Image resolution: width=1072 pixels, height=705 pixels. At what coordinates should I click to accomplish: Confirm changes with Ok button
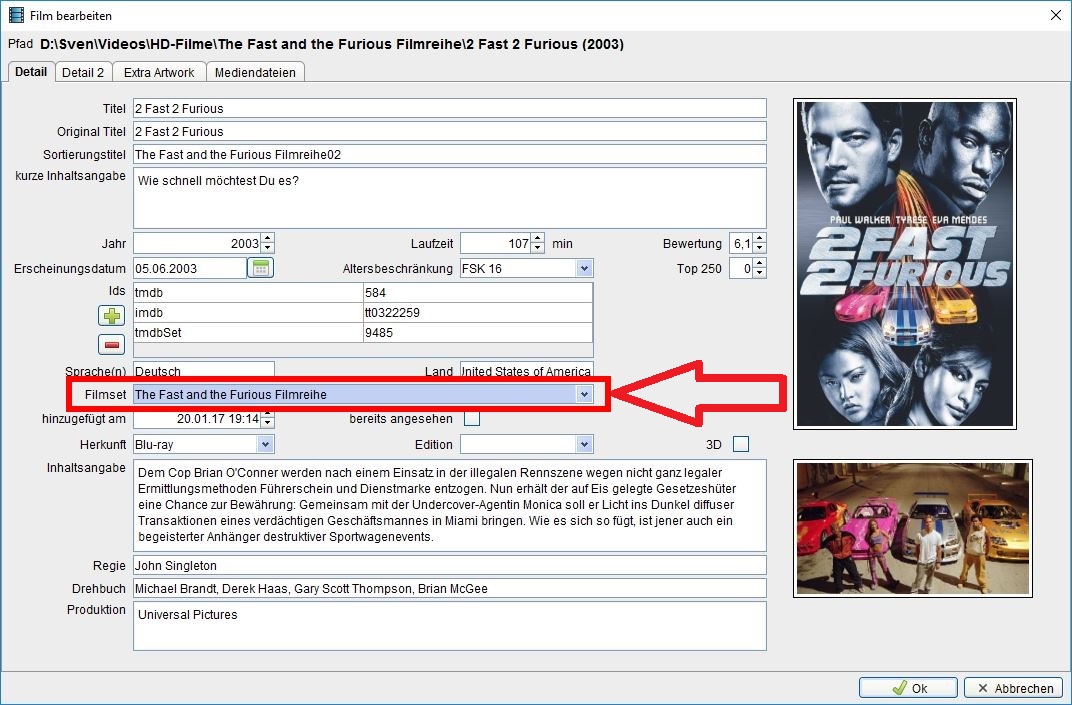[x=908, y=688]
